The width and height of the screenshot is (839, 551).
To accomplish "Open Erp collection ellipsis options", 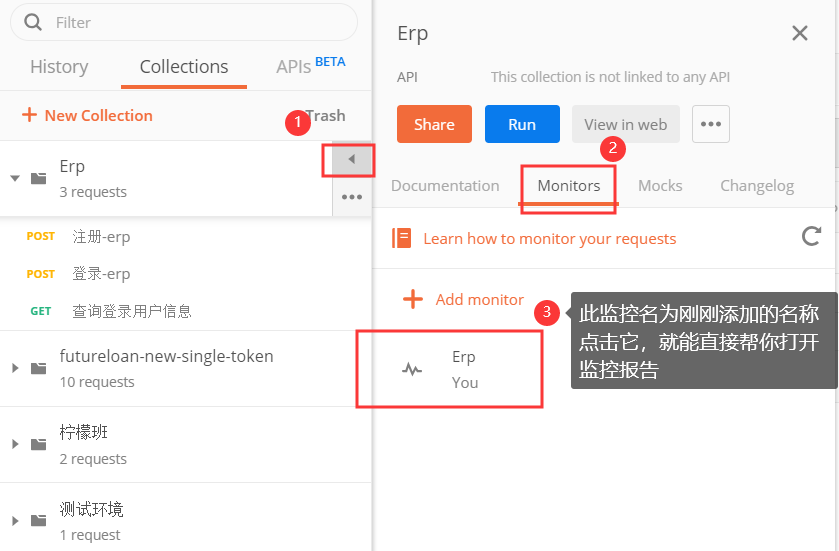I will click(x=351, y=197).
